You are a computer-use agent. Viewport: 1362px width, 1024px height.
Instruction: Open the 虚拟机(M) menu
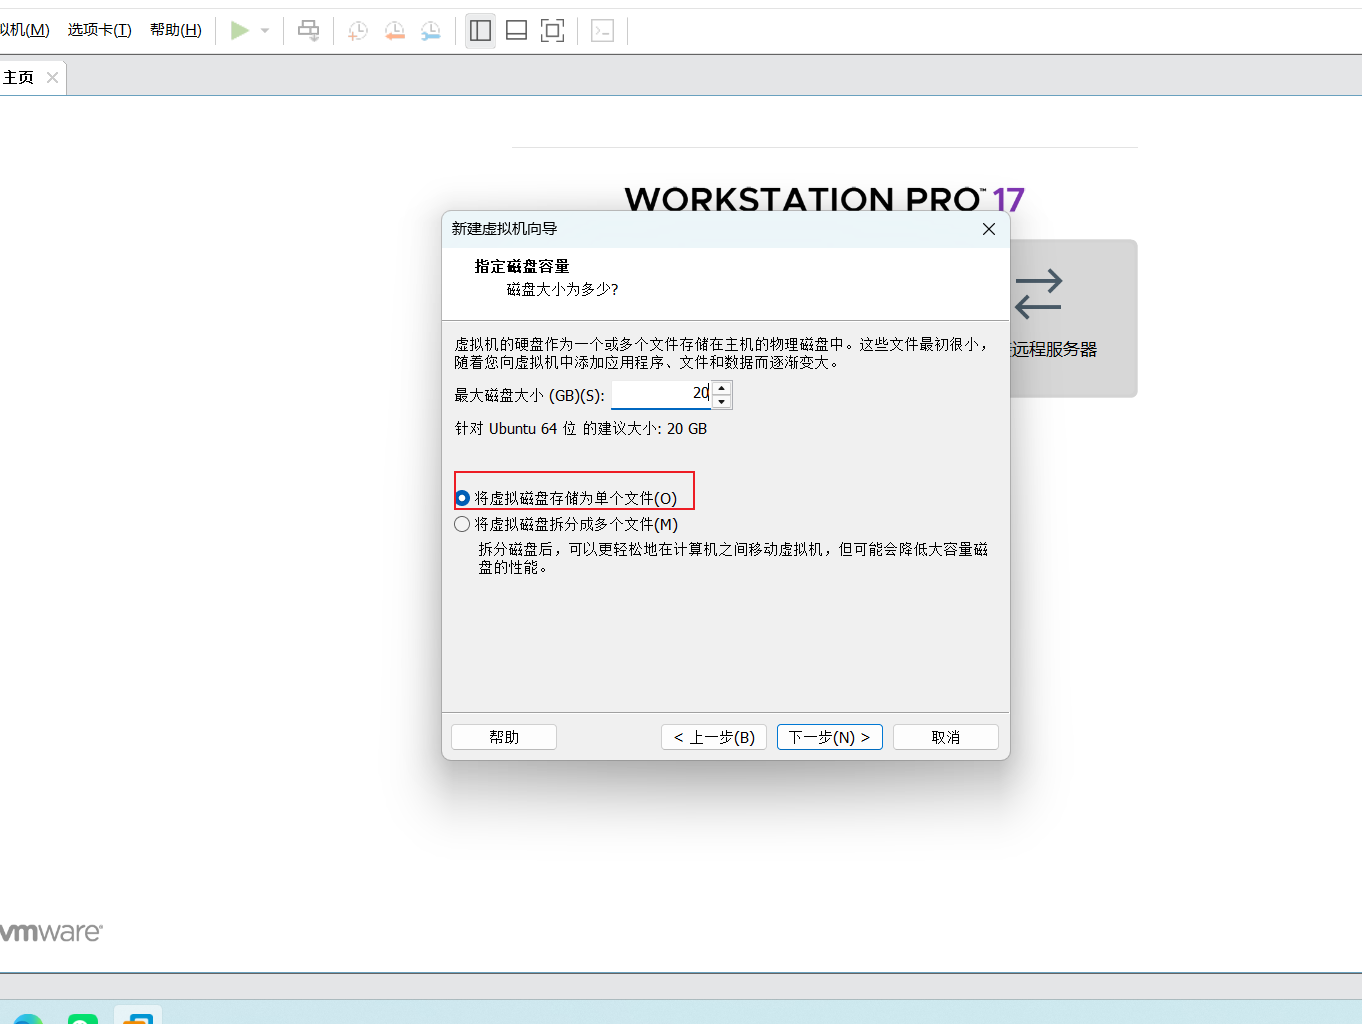[25, 30]
